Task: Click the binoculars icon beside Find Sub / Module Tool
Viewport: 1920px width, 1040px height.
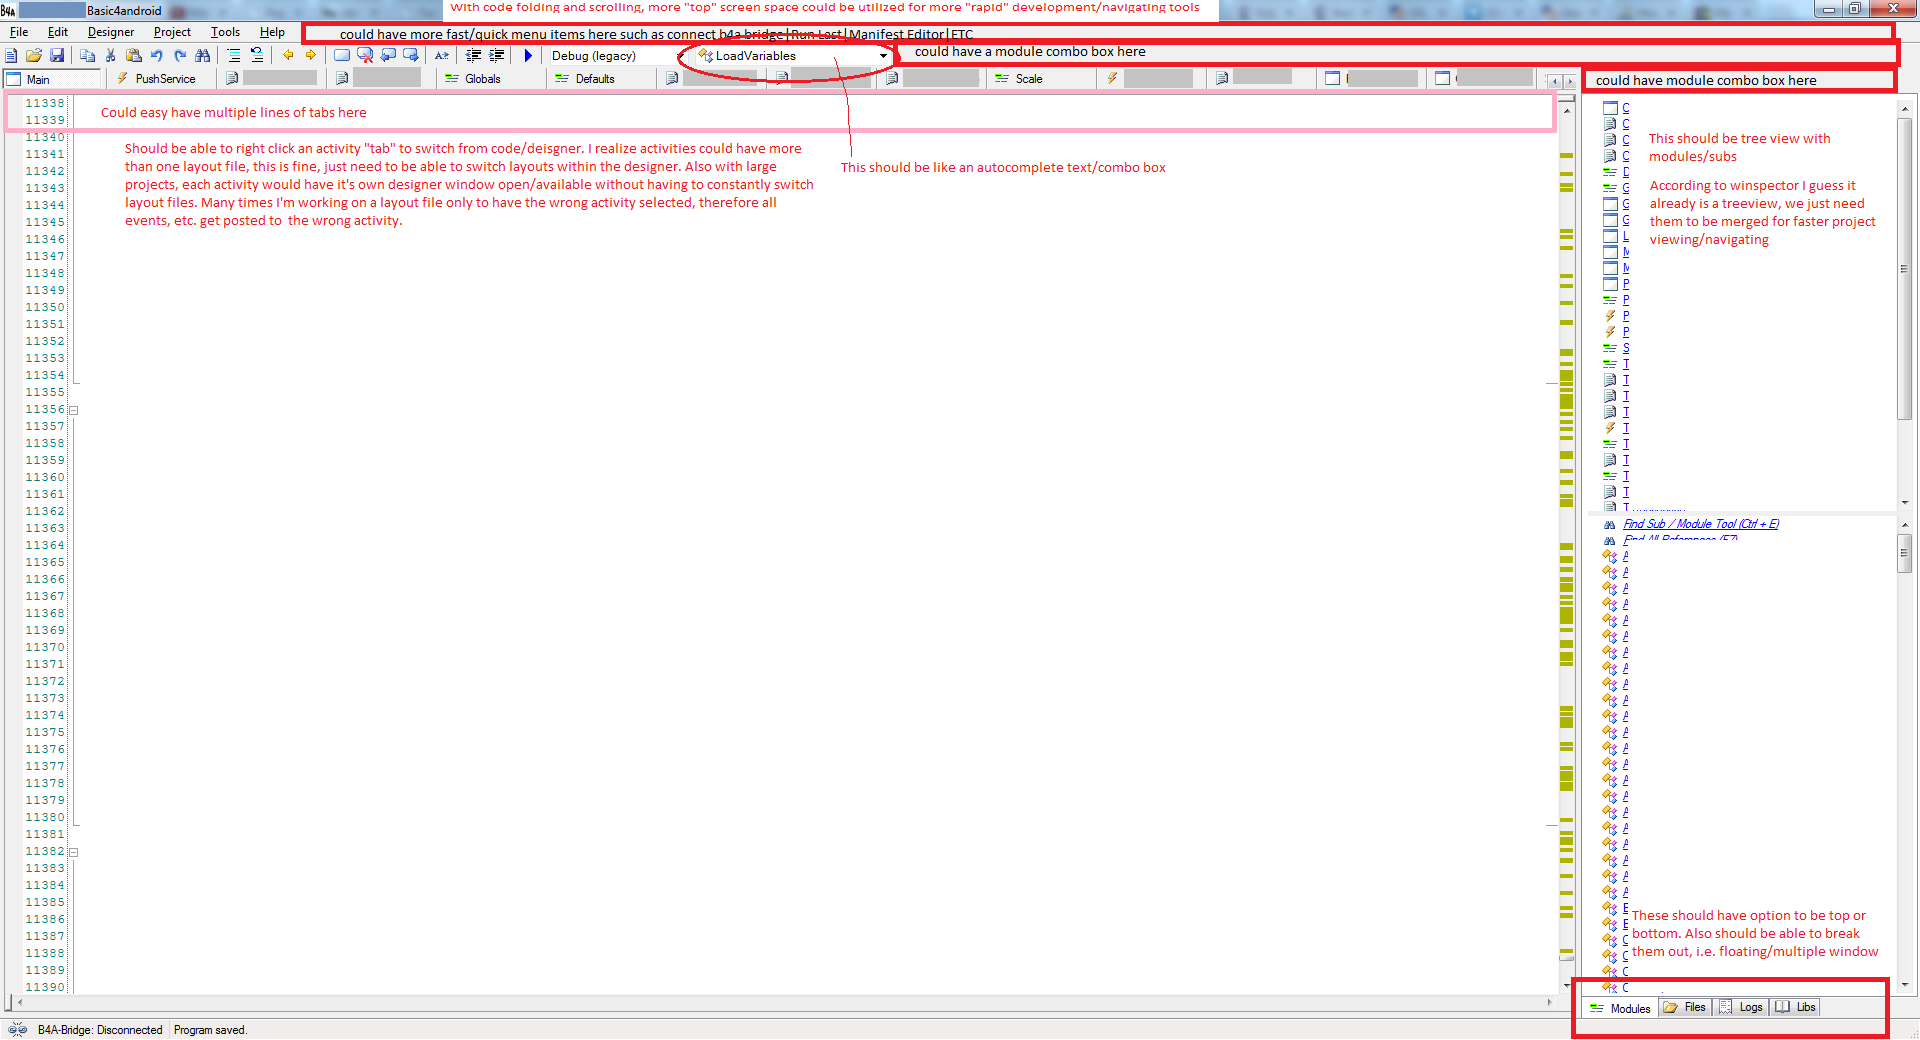Action: [1609, 524]
